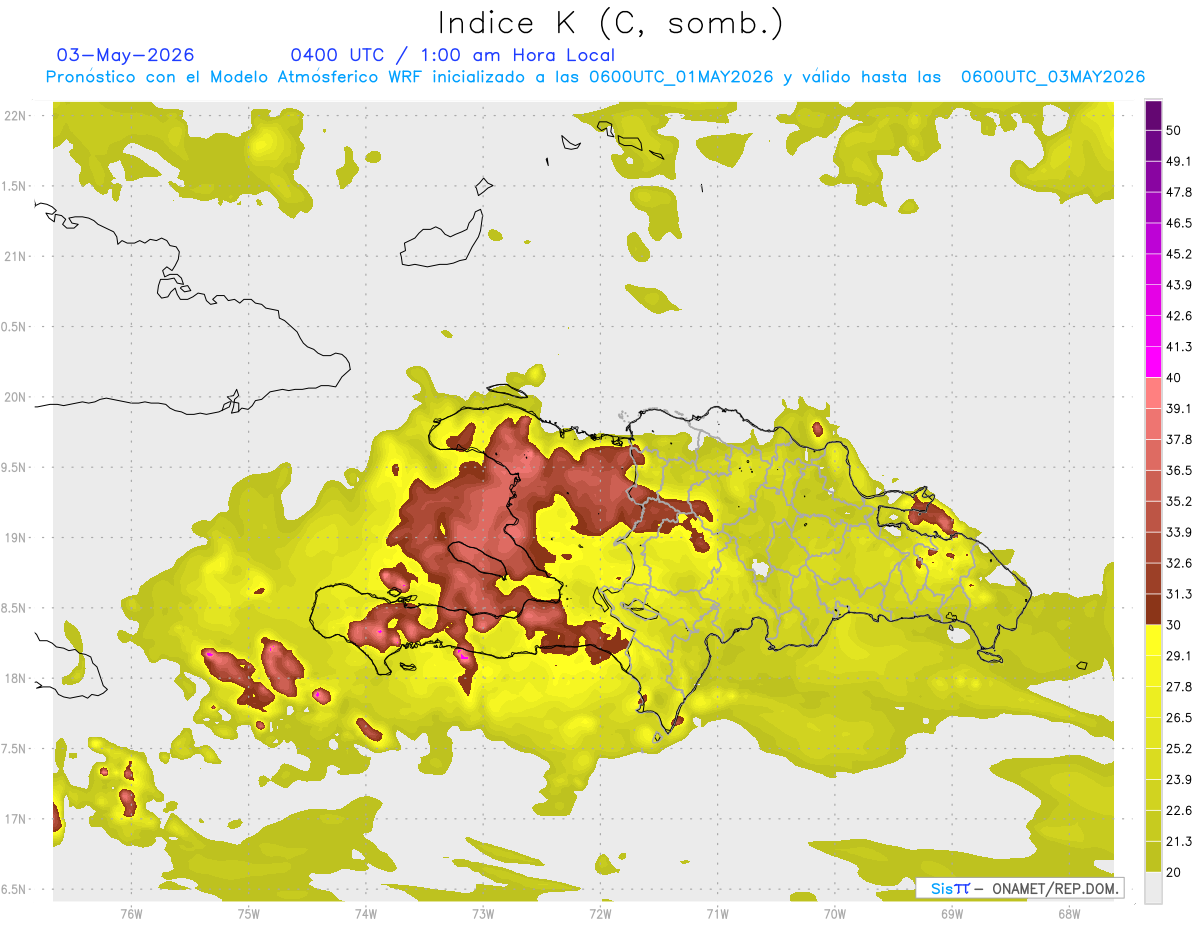1200x927 pixels.
Task: Click the olive 20 legend color band
Action: (x=1153, y=856)
